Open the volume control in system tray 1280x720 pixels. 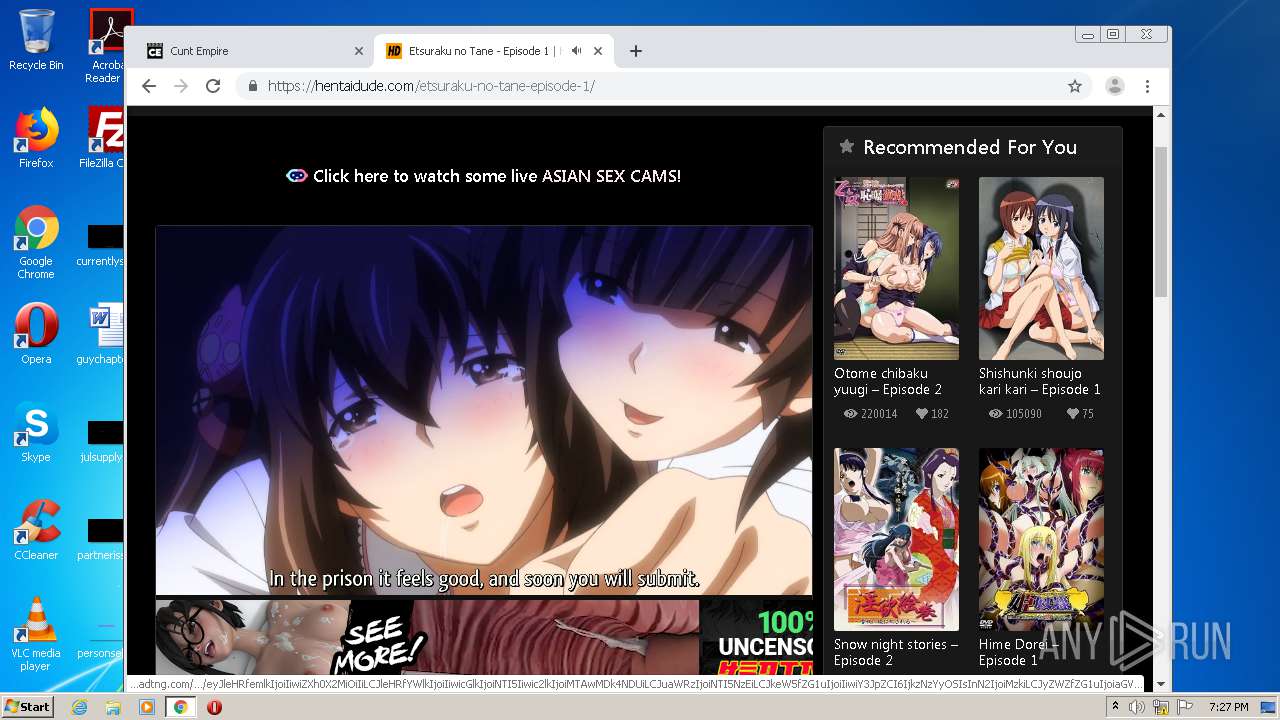coord(1137,707)
